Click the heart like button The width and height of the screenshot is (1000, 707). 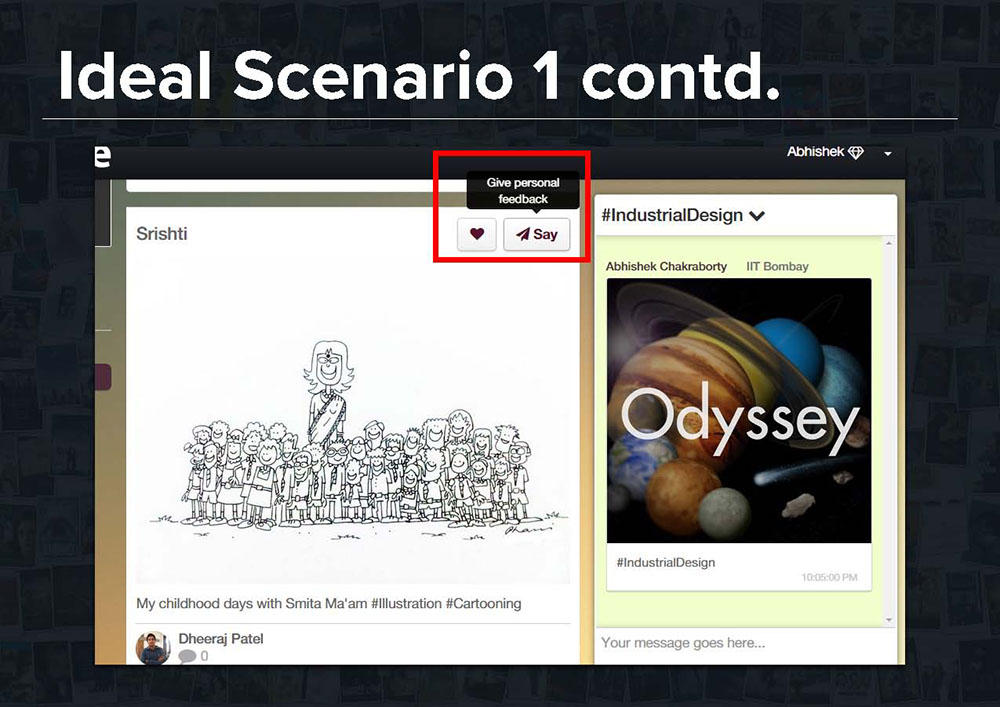point(477,234)
